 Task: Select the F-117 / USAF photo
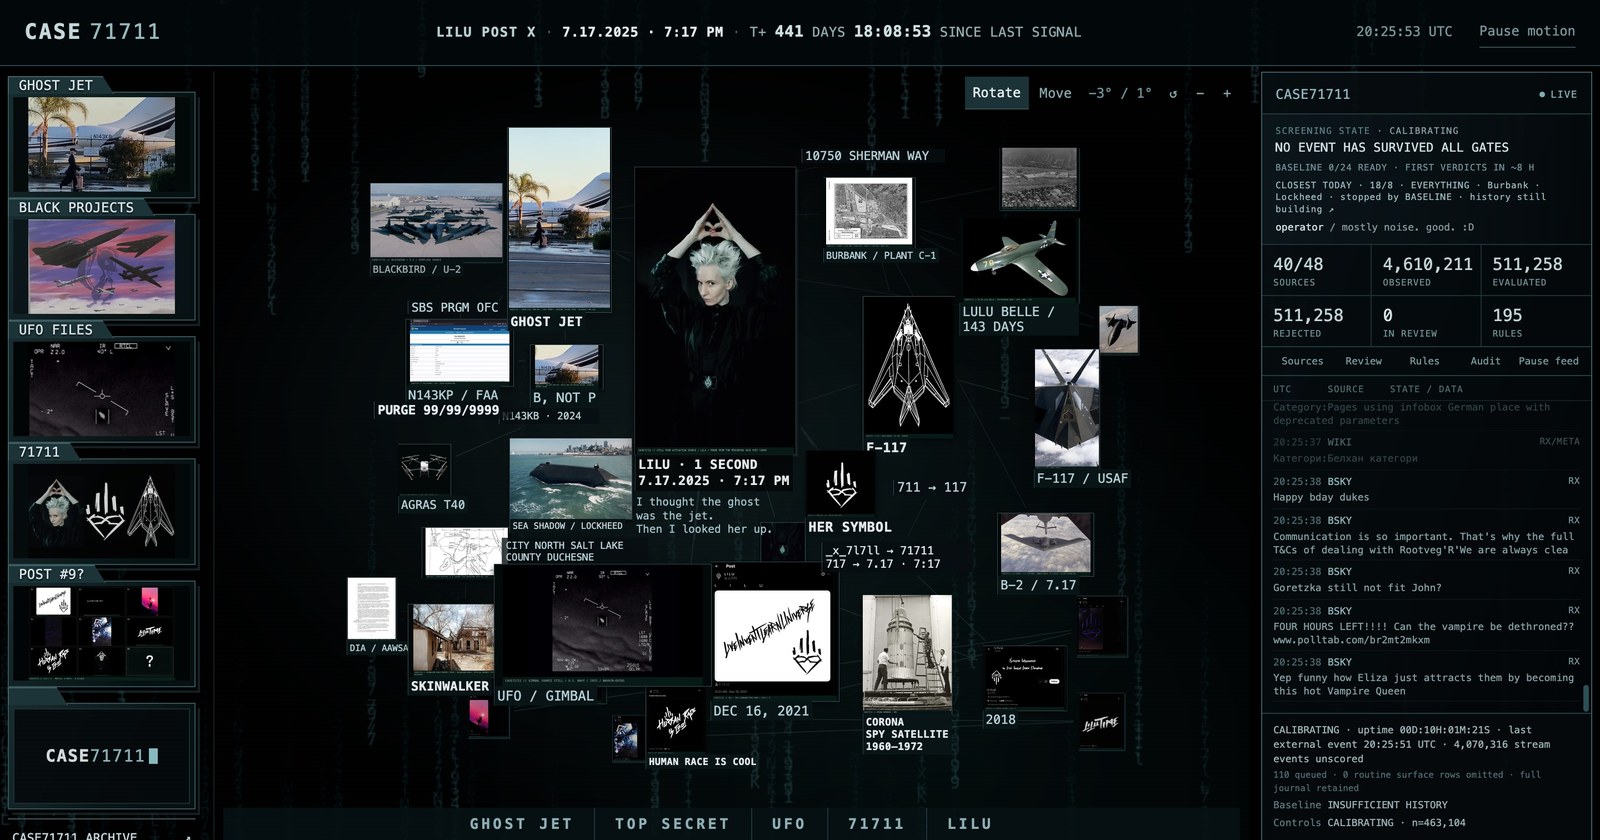(x=1066, y=408)
